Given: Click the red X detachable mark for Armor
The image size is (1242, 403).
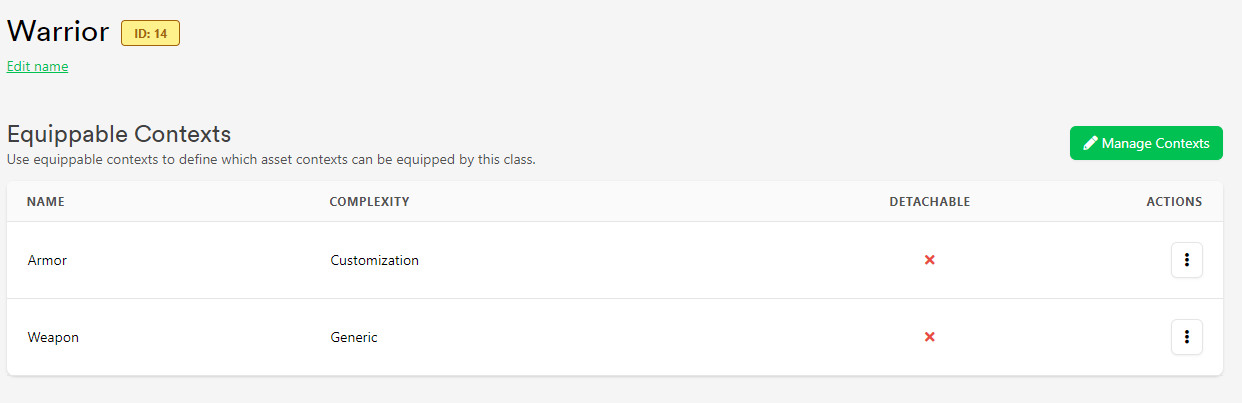Looking at the screenshot, I should (x=929, y=260).
